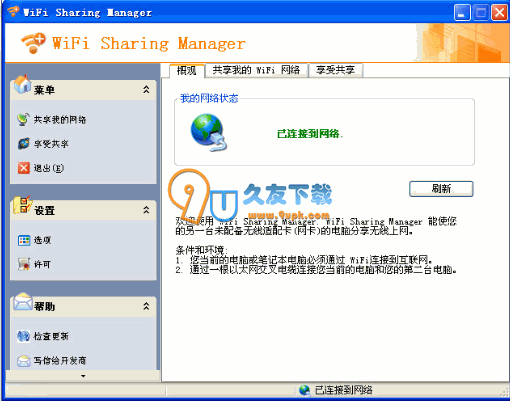Collapse the 菜单 panel with its chevron
Screen dimensions: 510x401
coord(146,89)
